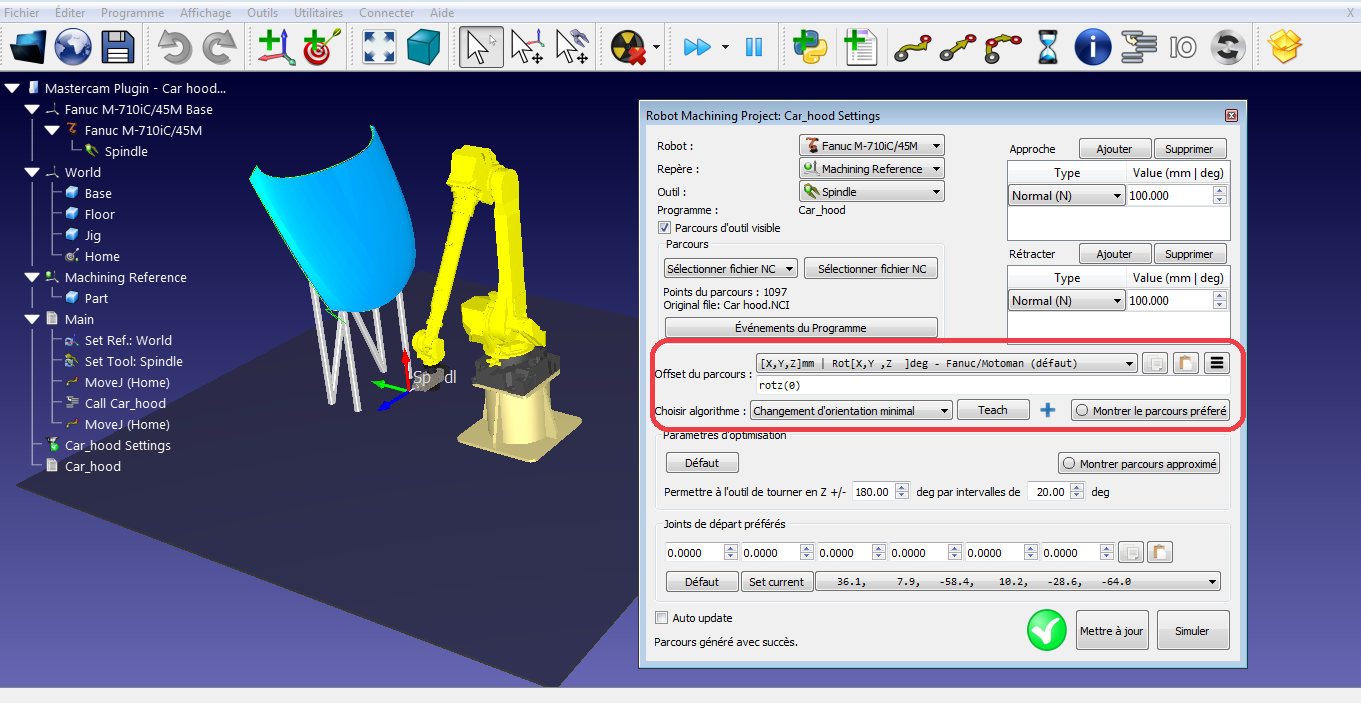Copy the path offset values

tap(1155, 363)
